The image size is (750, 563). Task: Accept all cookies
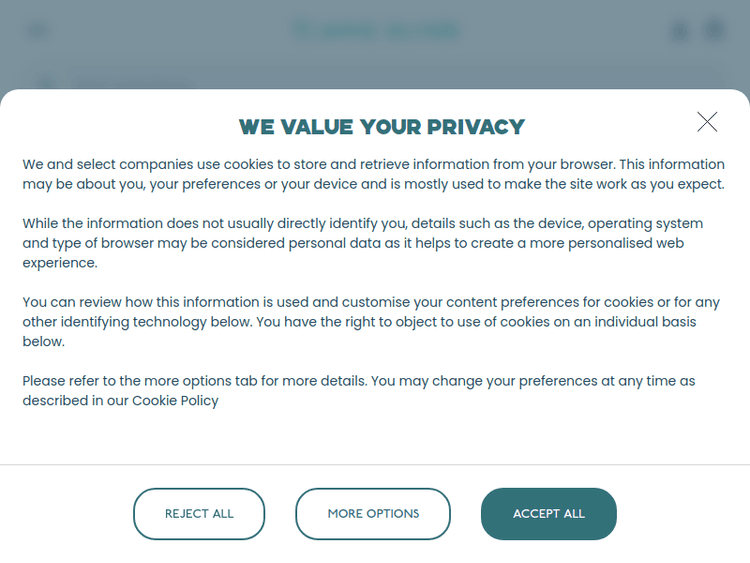(548, 514)
